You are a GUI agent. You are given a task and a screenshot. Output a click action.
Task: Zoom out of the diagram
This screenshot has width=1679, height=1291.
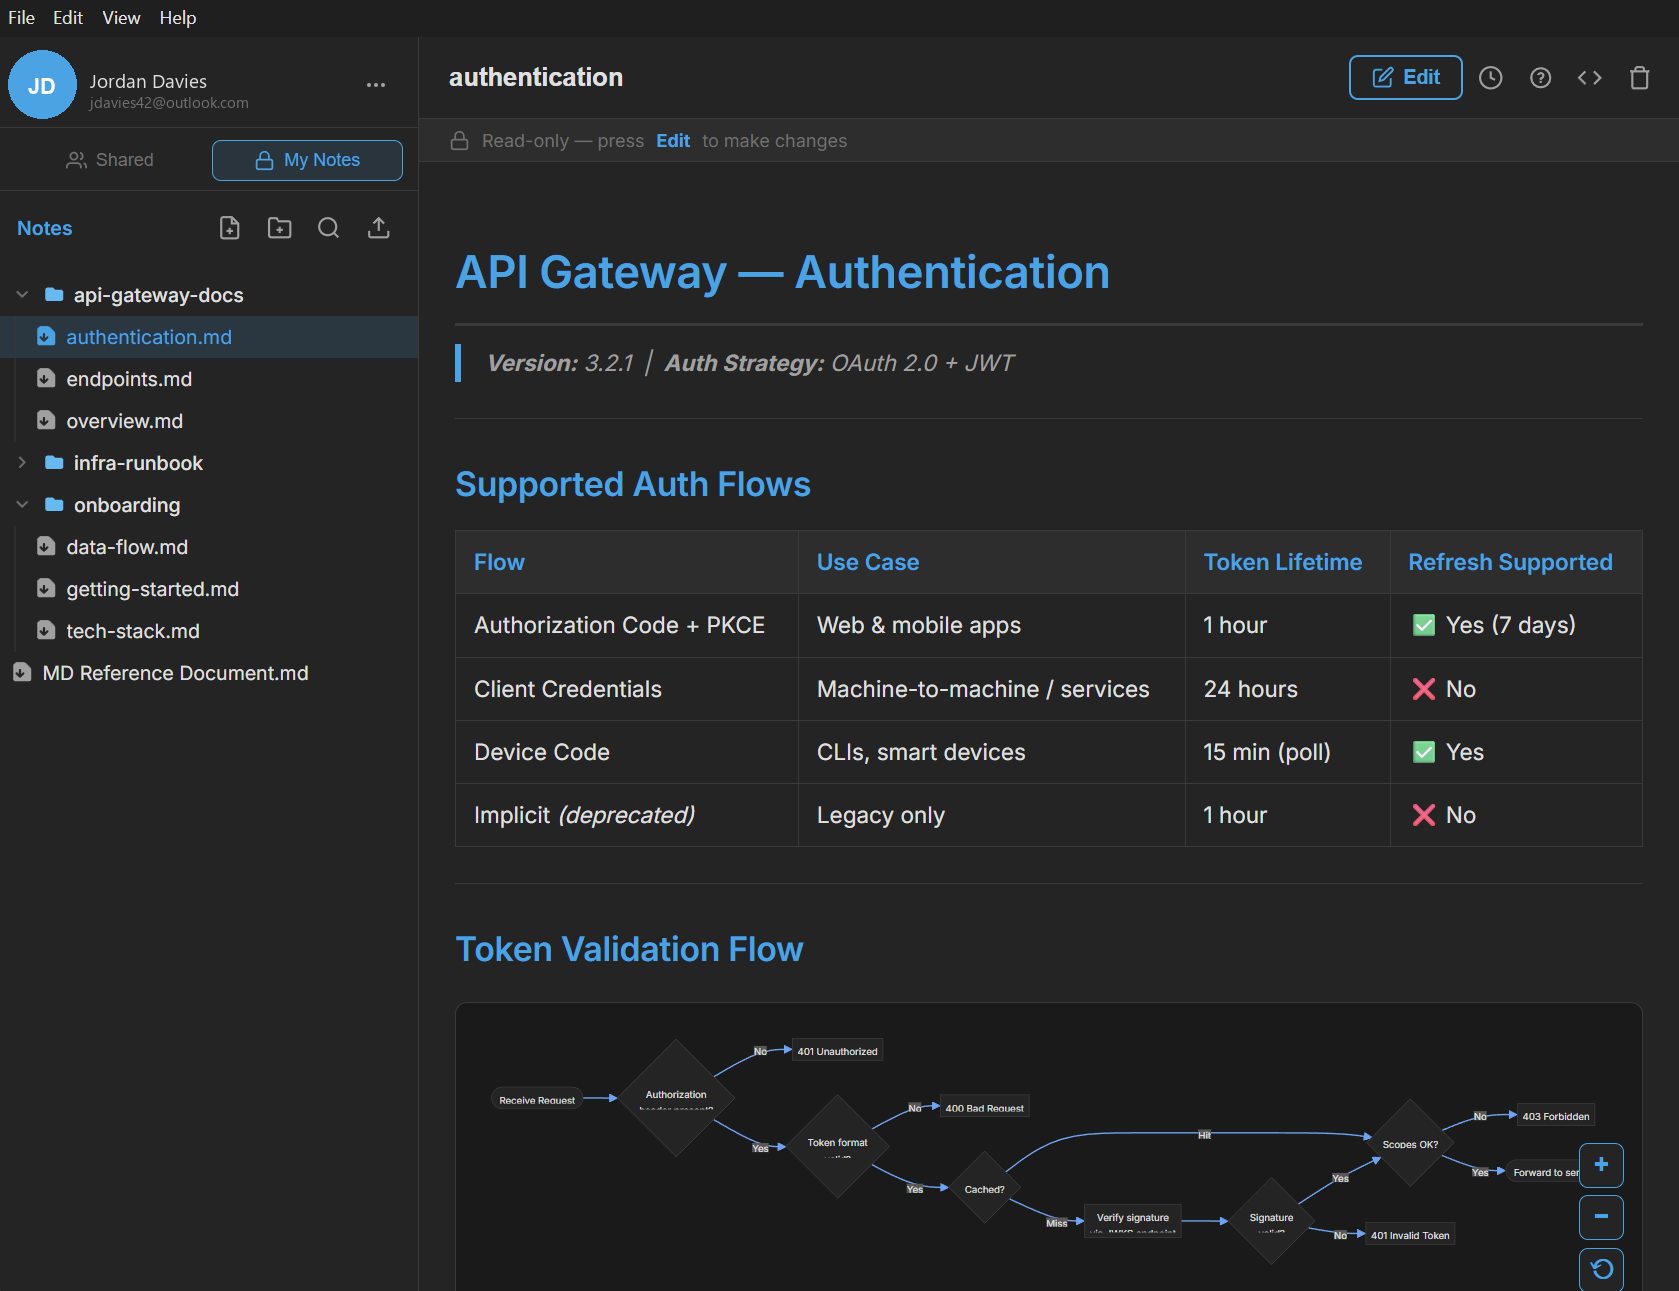[x=1601, y=1217]
